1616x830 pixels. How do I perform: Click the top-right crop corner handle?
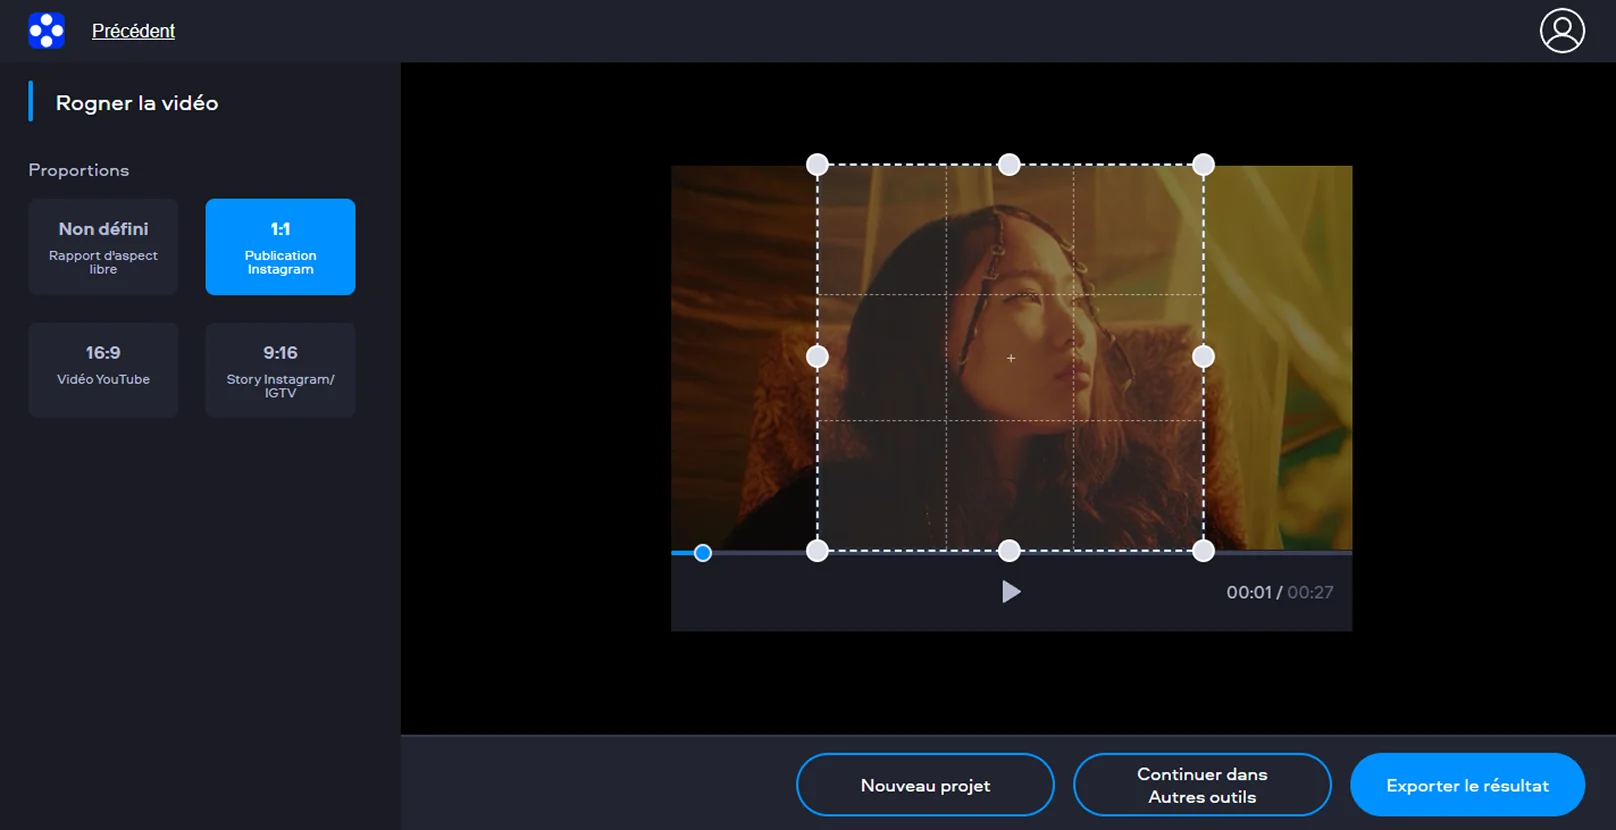click(x=1203, y=165)
